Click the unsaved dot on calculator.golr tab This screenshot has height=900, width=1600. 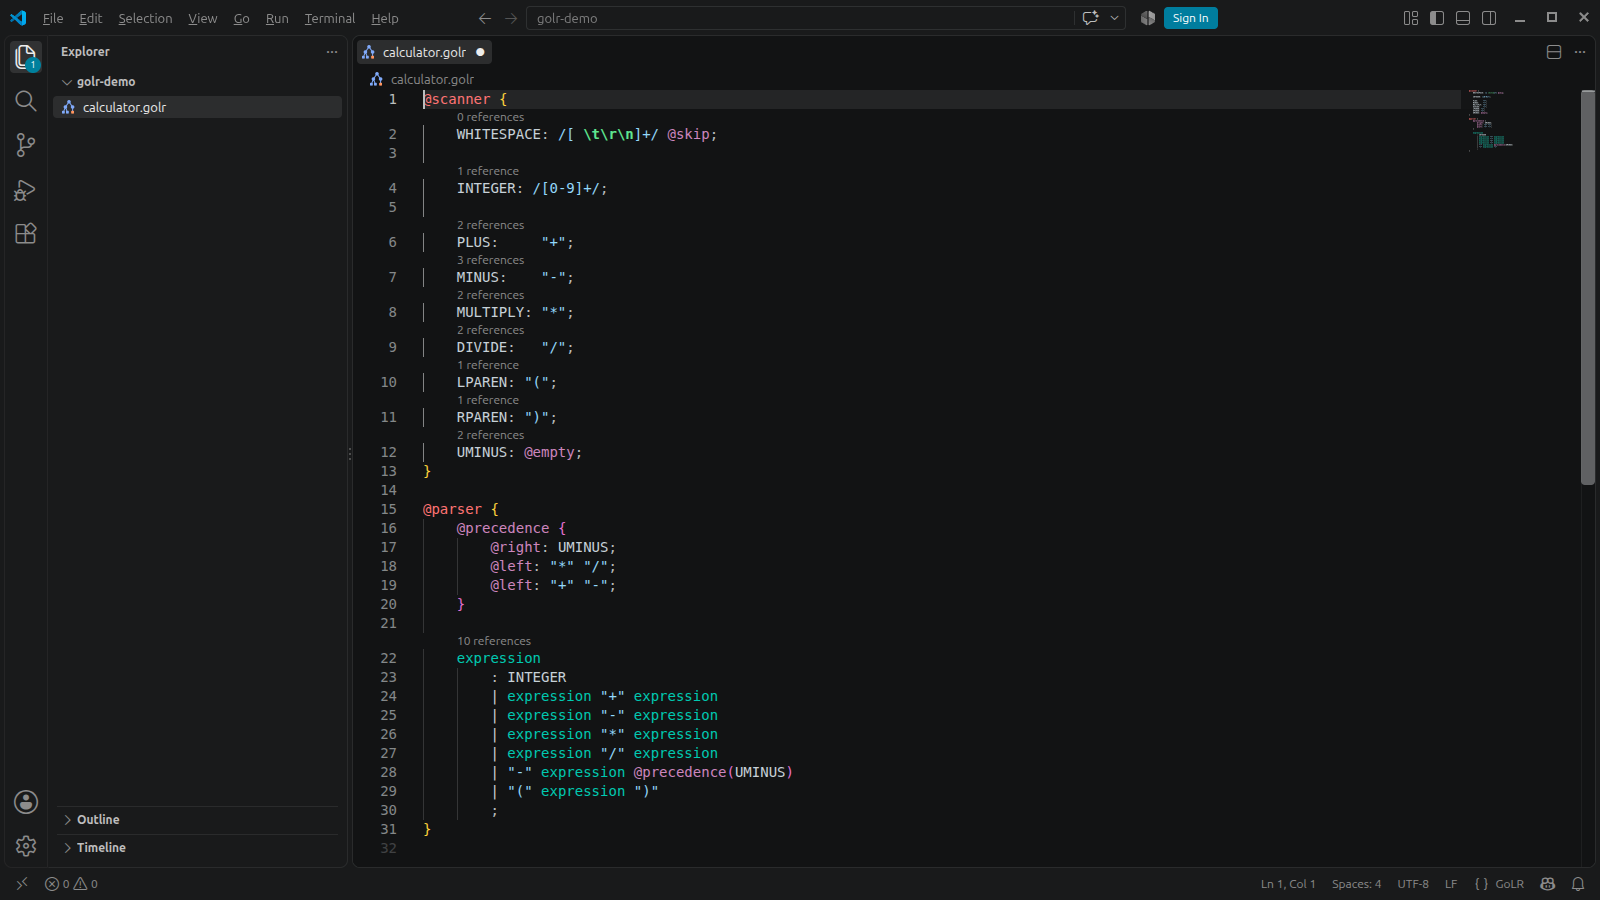pyautogui.click(x=480, y=52)
